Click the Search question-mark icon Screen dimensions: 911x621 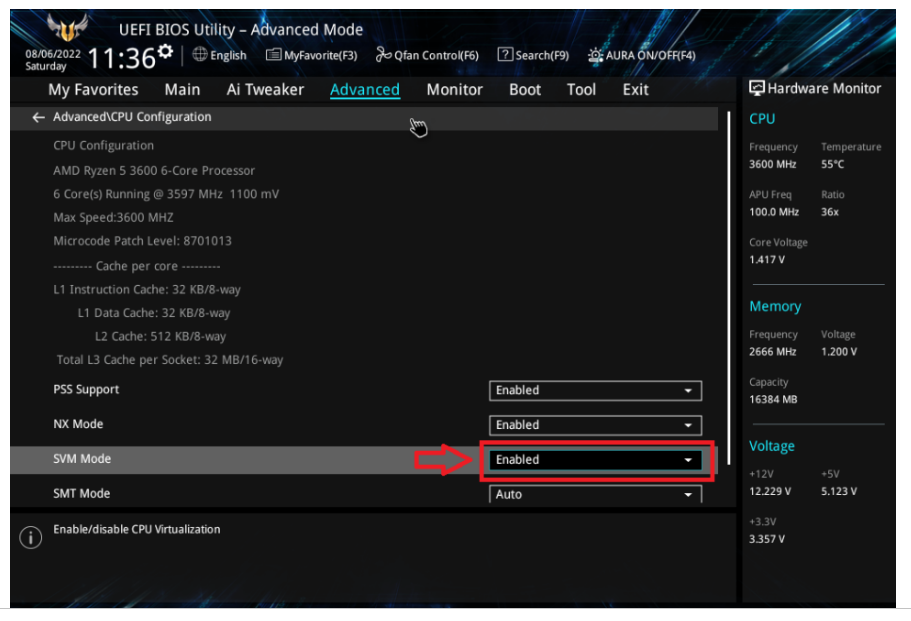coord(505,55)
